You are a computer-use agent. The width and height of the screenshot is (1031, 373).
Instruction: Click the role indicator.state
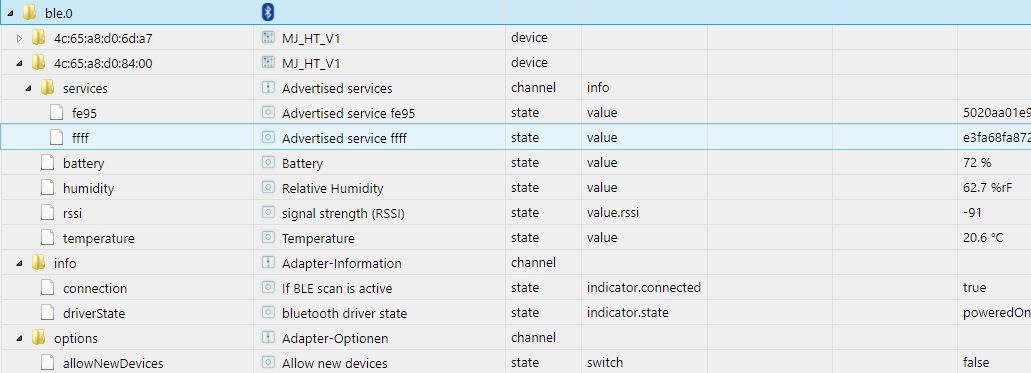[627, 313]
